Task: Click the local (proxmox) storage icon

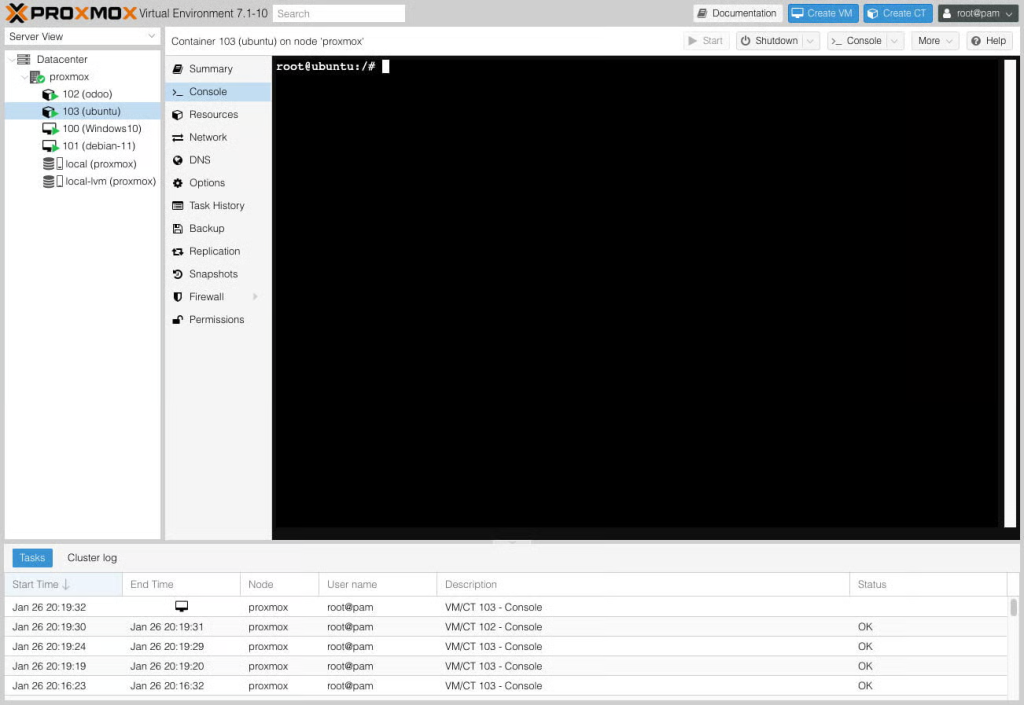Action: point(53,164)
